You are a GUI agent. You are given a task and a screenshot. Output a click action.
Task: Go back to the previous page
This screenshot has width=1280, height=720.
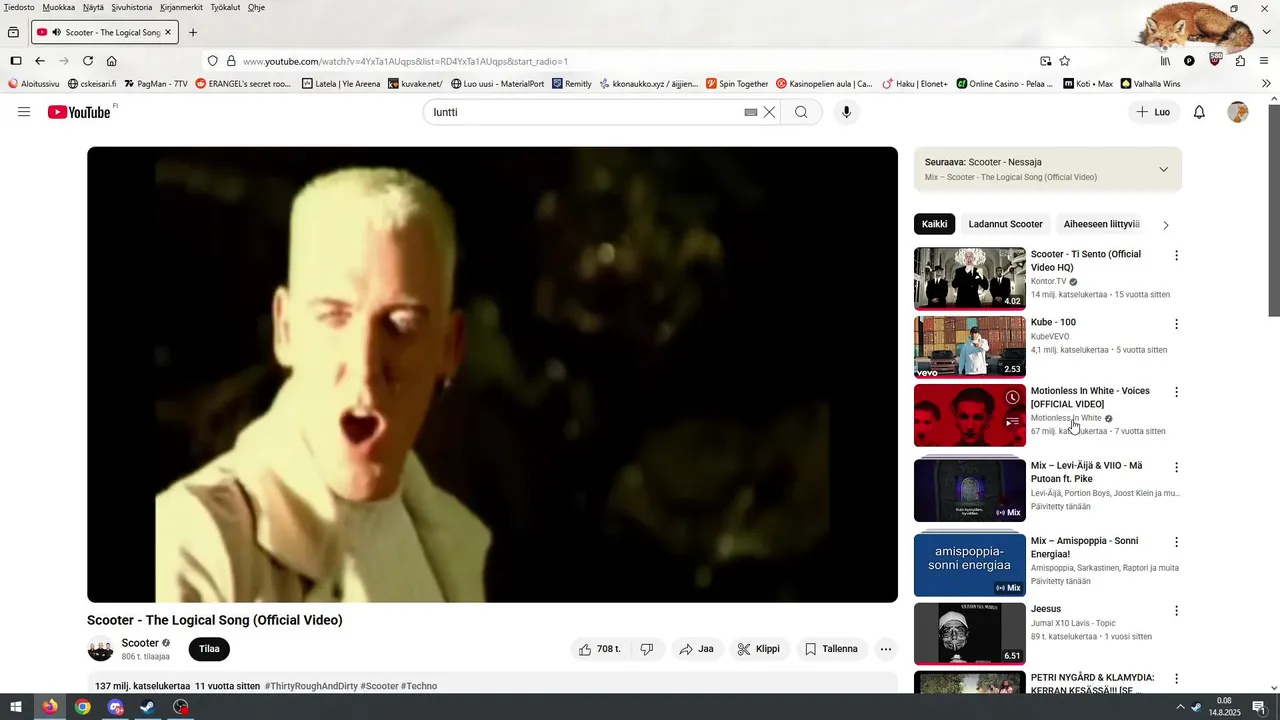[x=40, y=61]
